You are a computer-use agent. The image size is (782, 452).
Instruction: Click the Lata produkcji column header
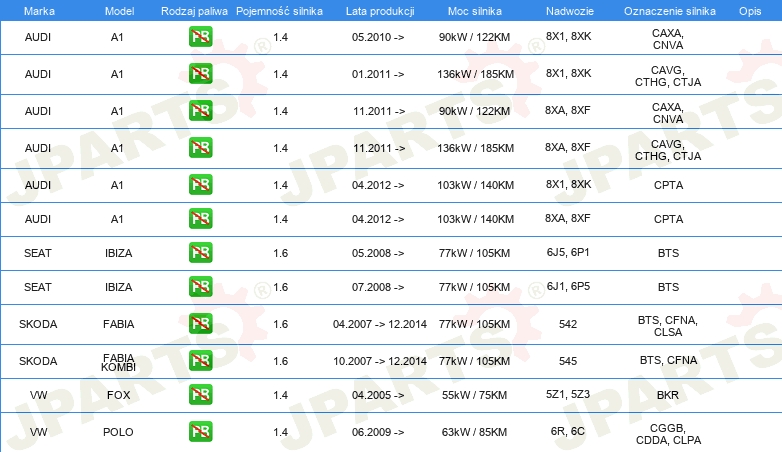coord(380,11)
